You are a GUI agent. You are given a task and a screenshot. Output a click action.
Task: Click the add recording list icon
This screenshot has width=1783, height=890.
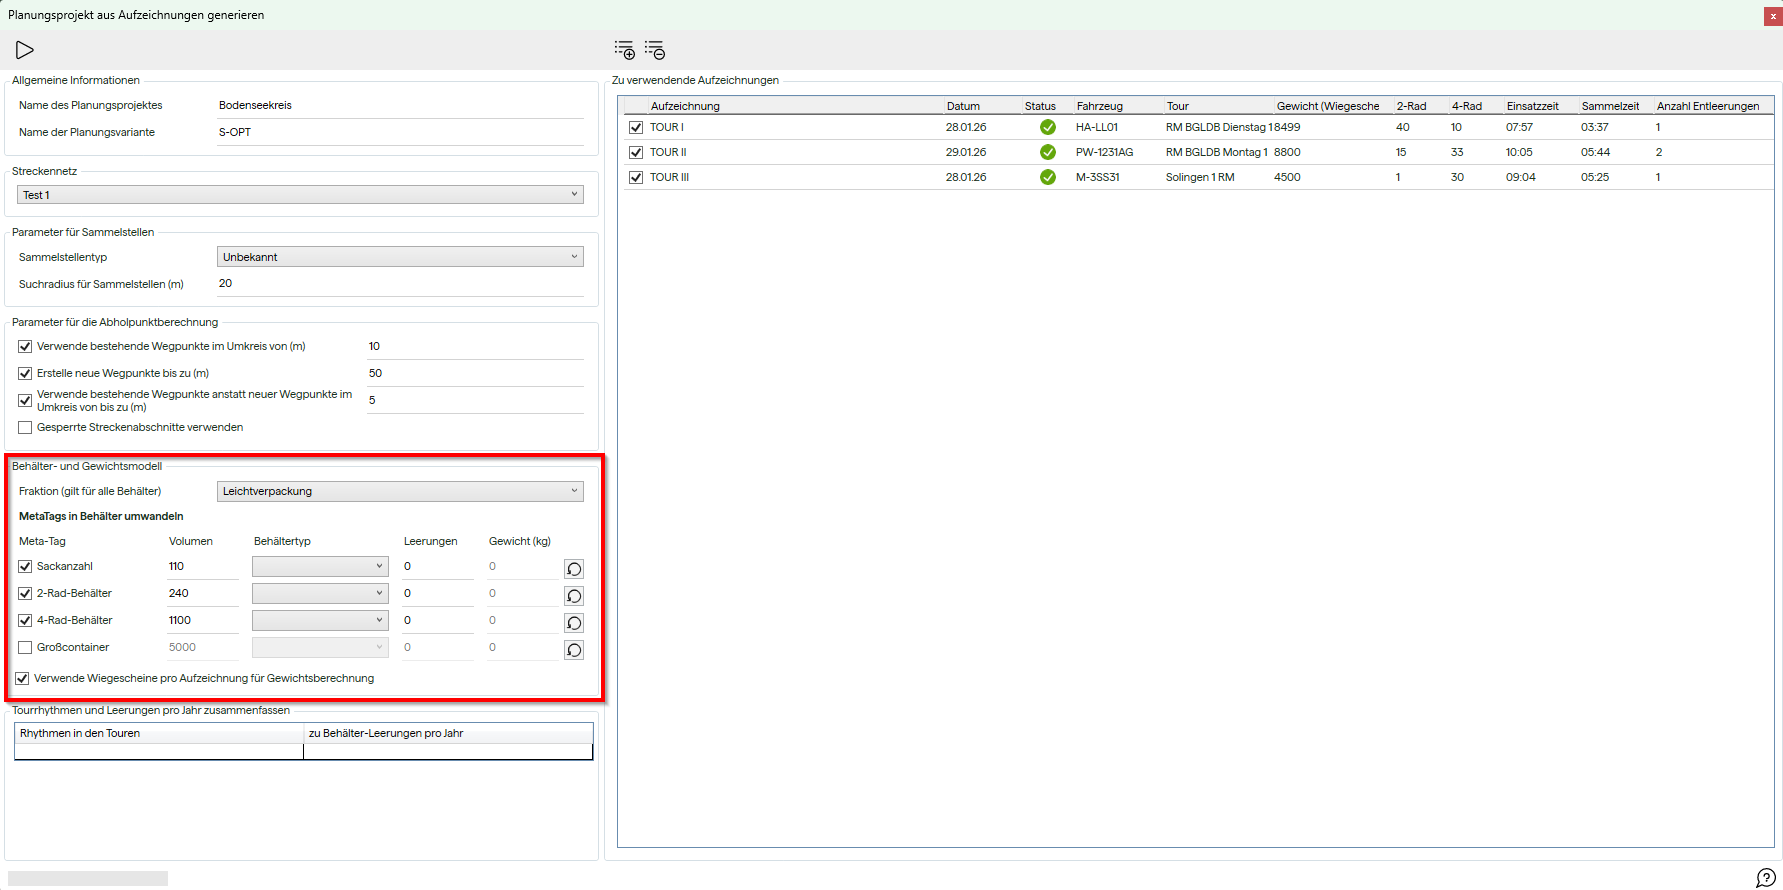[x=625, y=50]
